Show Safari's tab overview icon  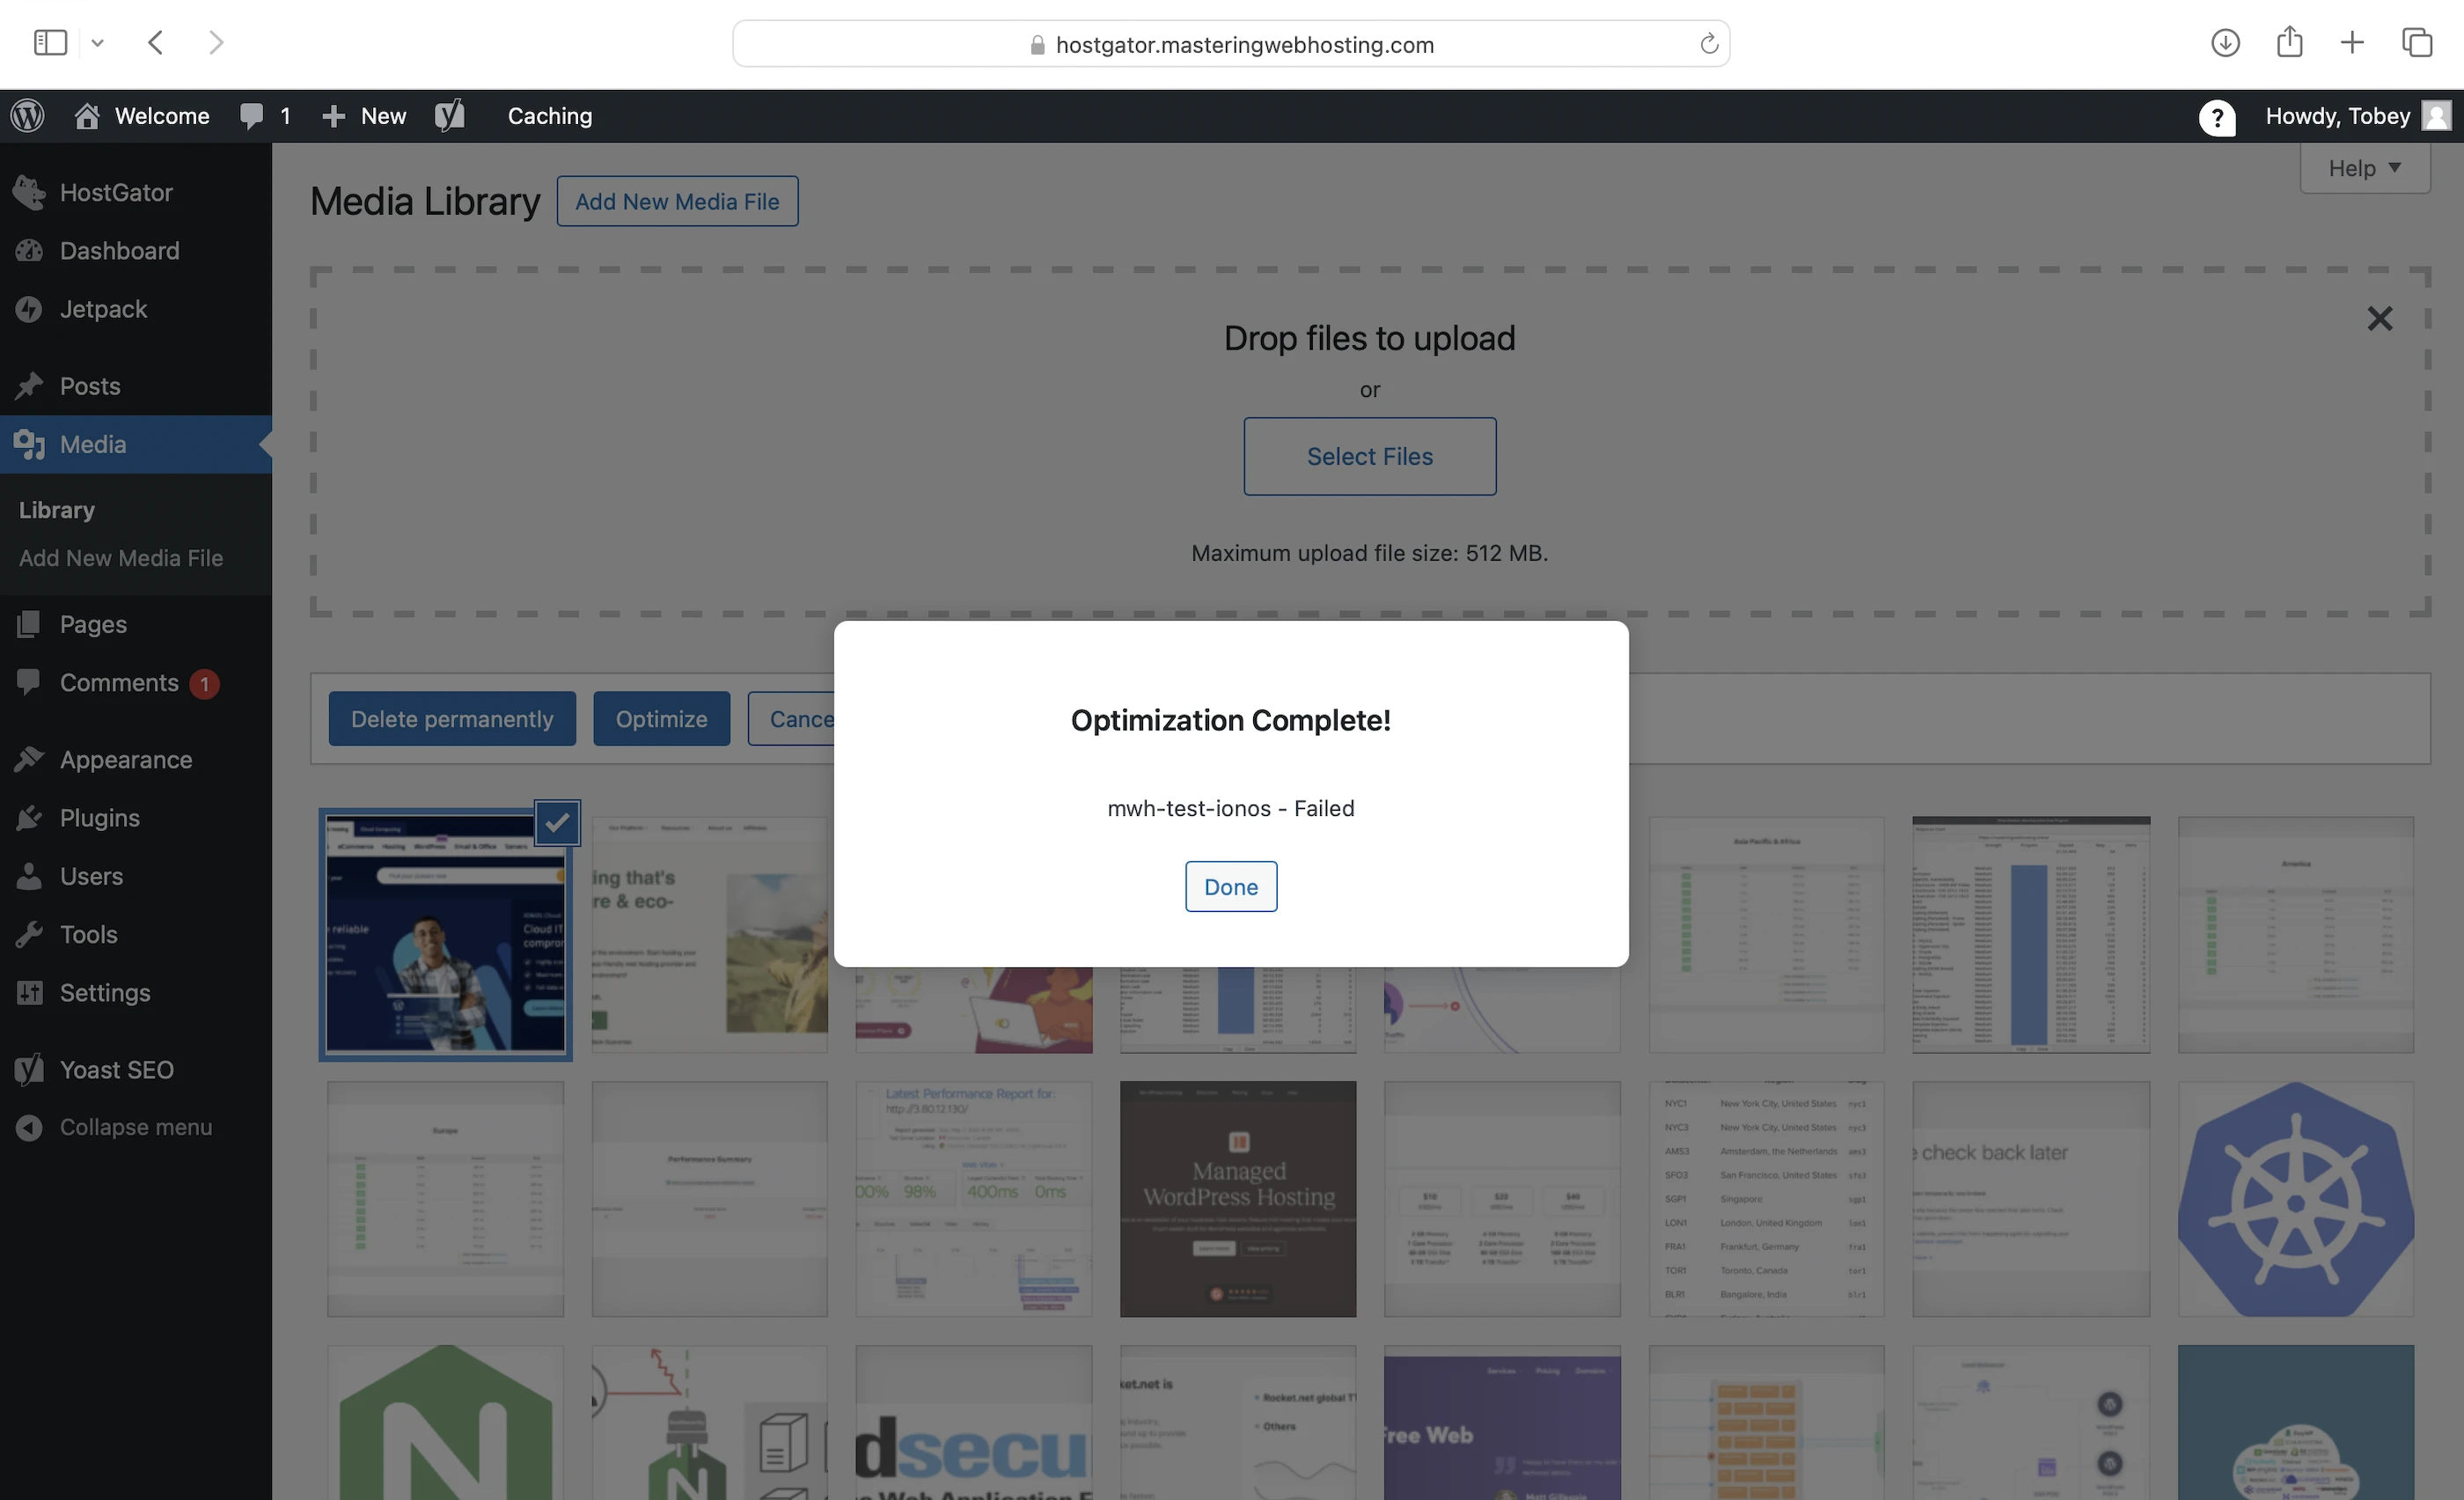pos(2417,43)
